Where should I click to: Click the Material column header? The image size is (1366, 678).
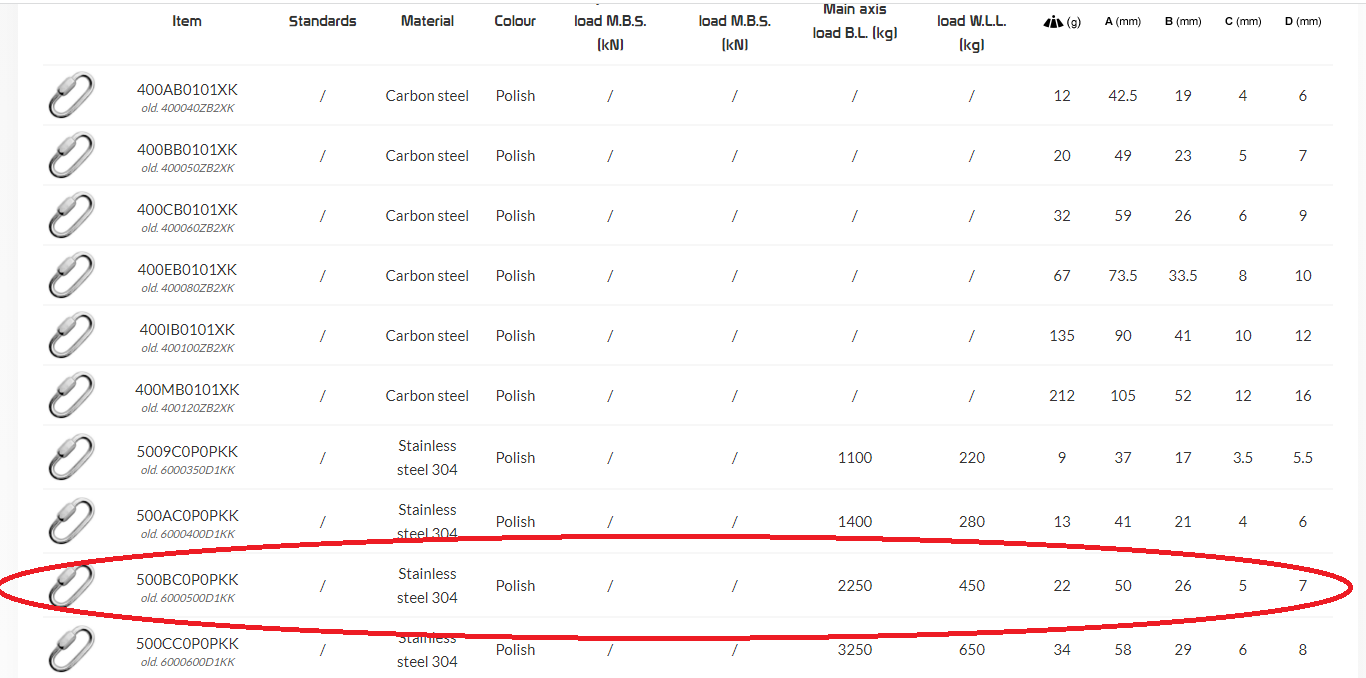(427, 21)
